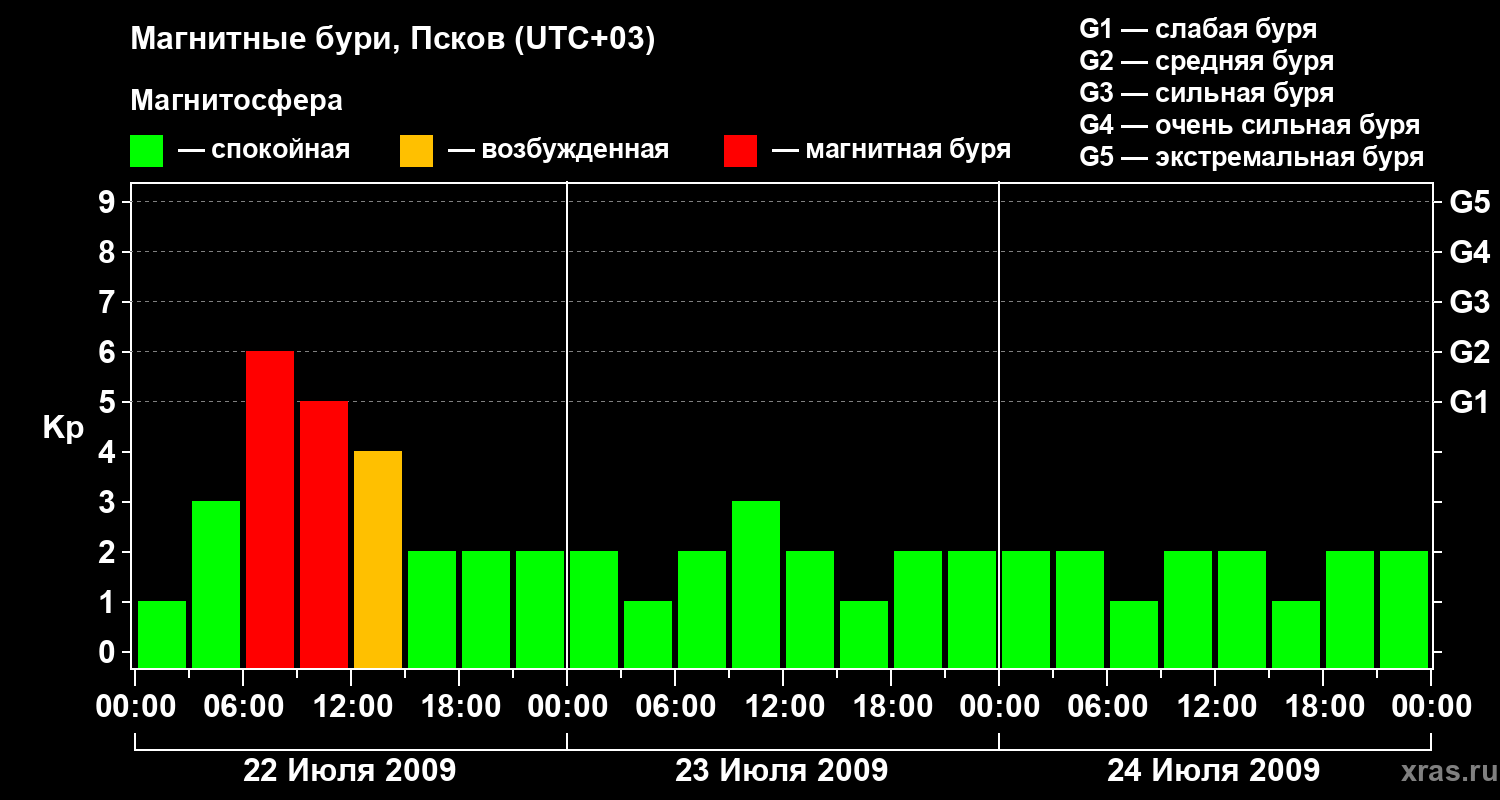Click the orange bar reaching Kp 4
Screen dimensions: 1500x800
click(x=378, y=559)
